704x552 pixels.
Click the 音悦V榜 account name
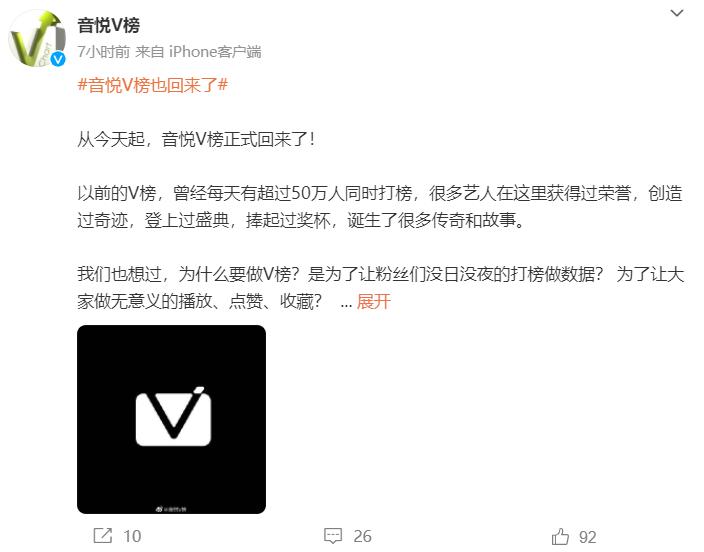coord(108,25)
